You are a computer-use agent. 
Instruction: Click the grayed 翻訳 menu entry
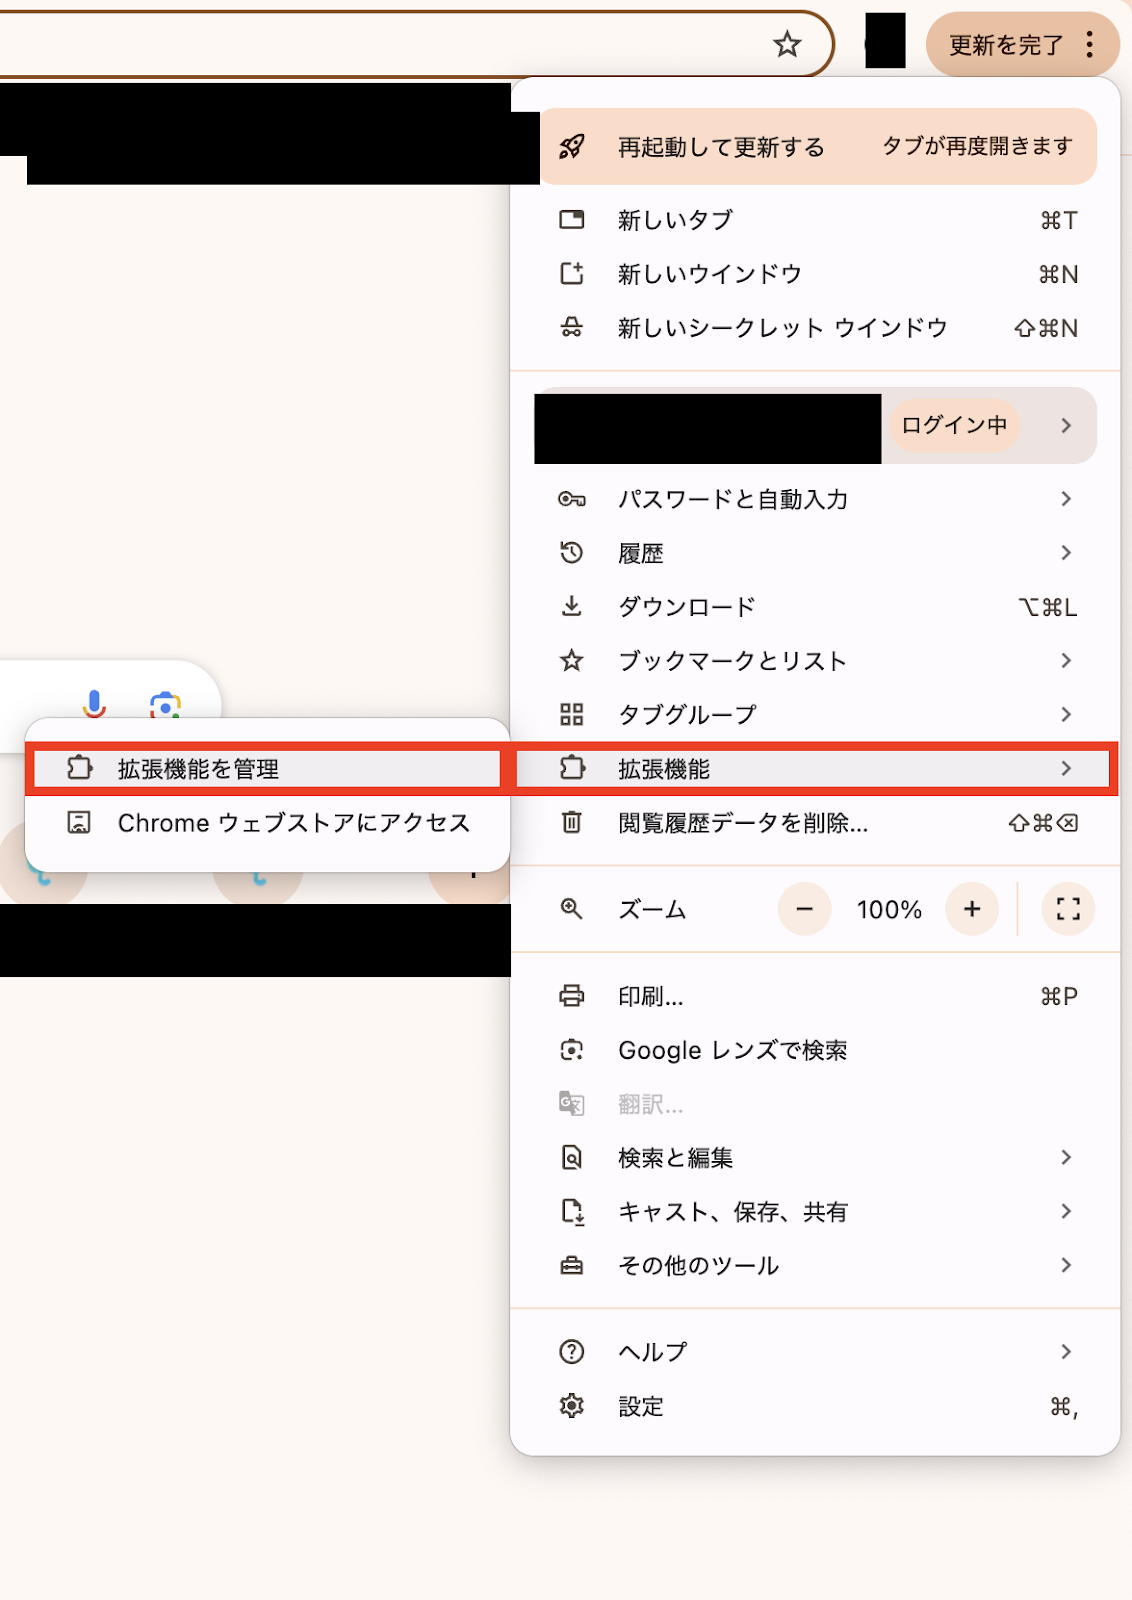pyautogui.click(x=815, y=1104)
